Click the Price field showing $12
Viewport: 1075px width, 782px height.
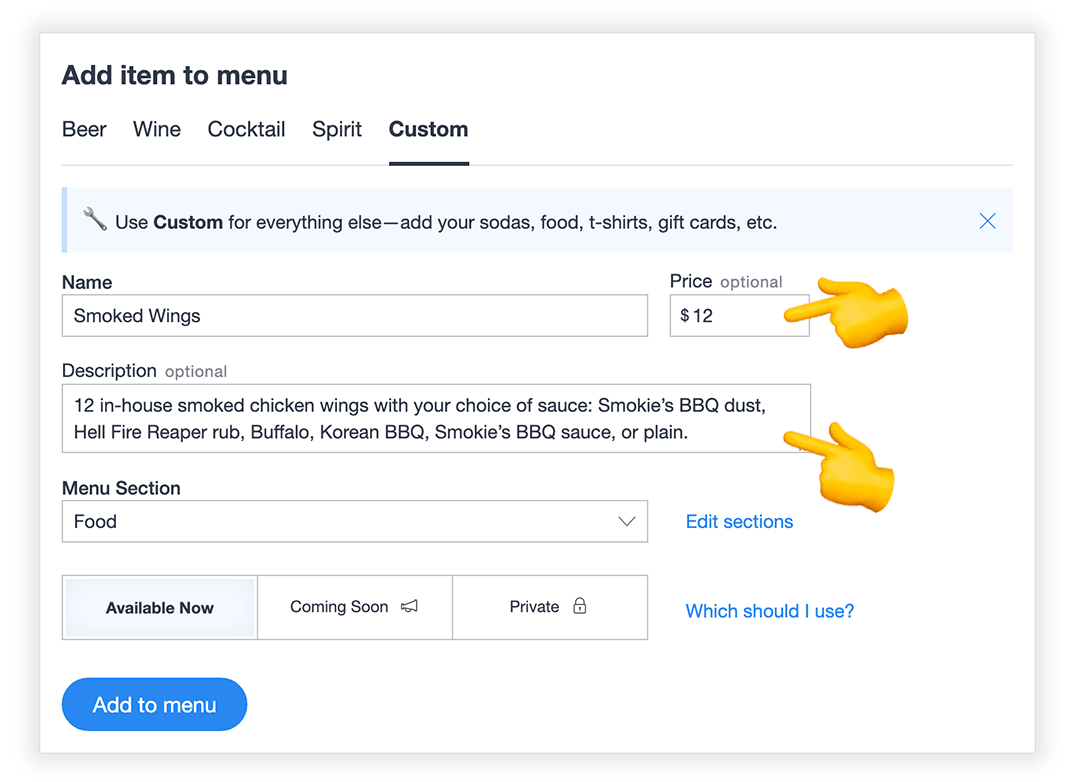[739, 315]
